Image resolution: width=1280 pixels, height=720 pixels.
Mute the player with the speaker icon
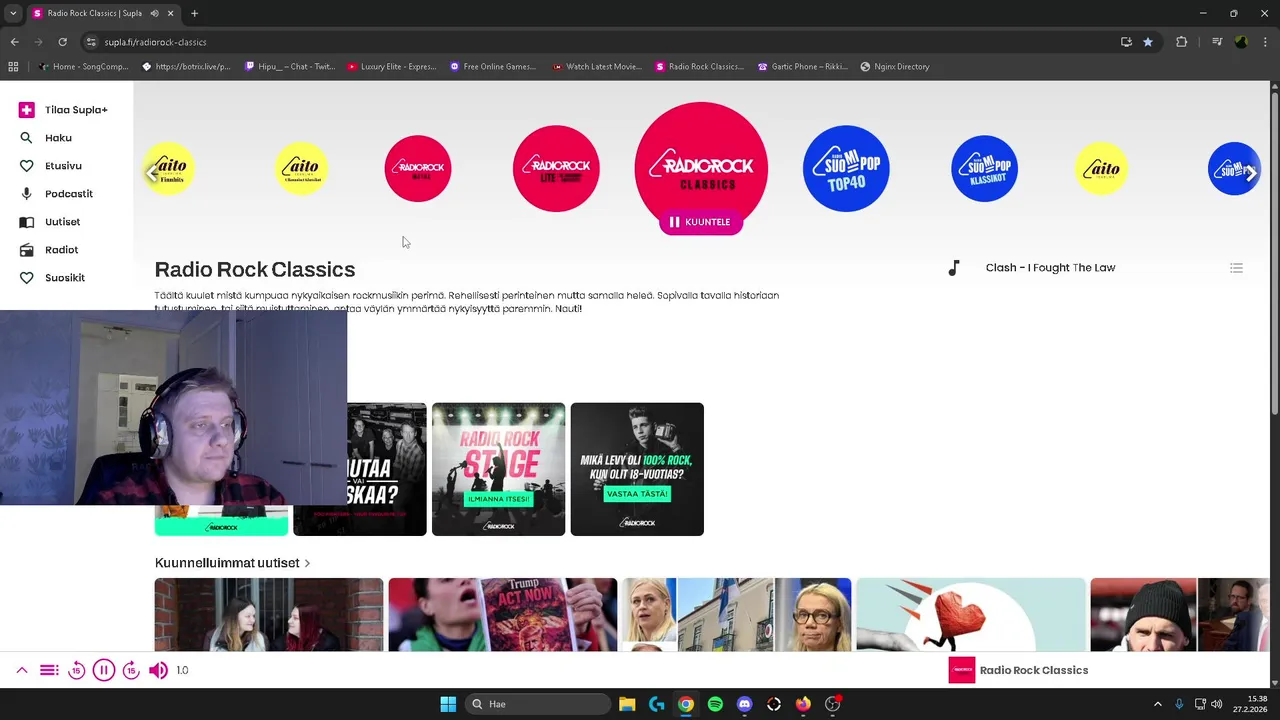158,670
